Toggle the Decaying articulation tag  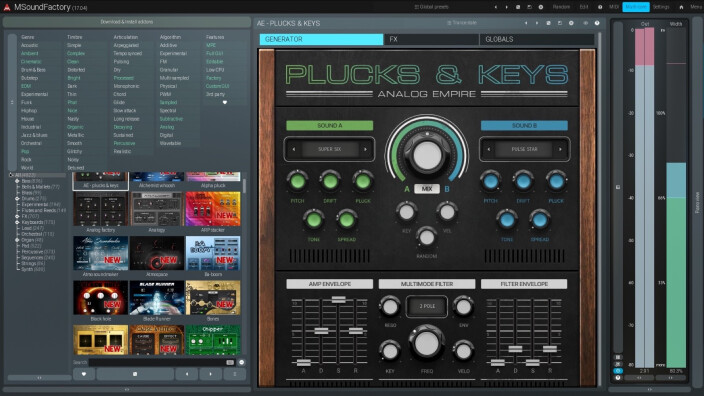click(123, 127)
